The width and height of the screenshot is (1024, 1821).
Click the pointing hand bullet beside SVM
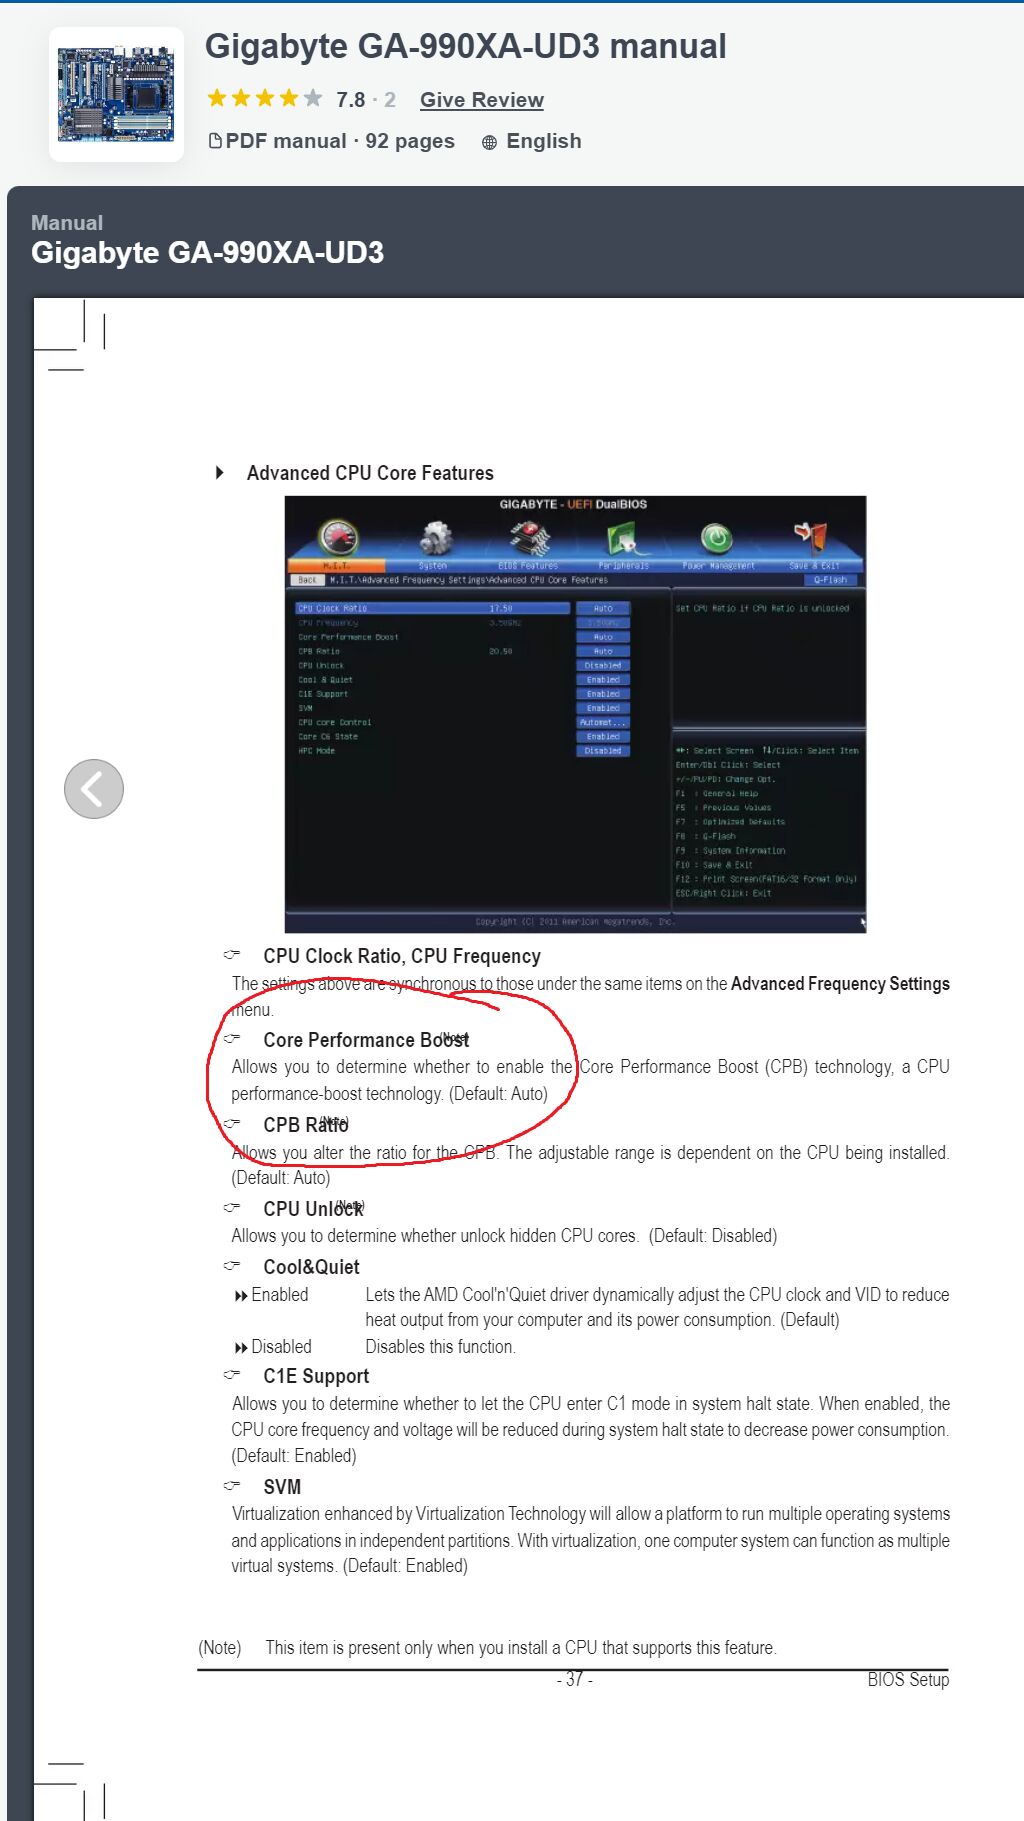point(232,1485)
